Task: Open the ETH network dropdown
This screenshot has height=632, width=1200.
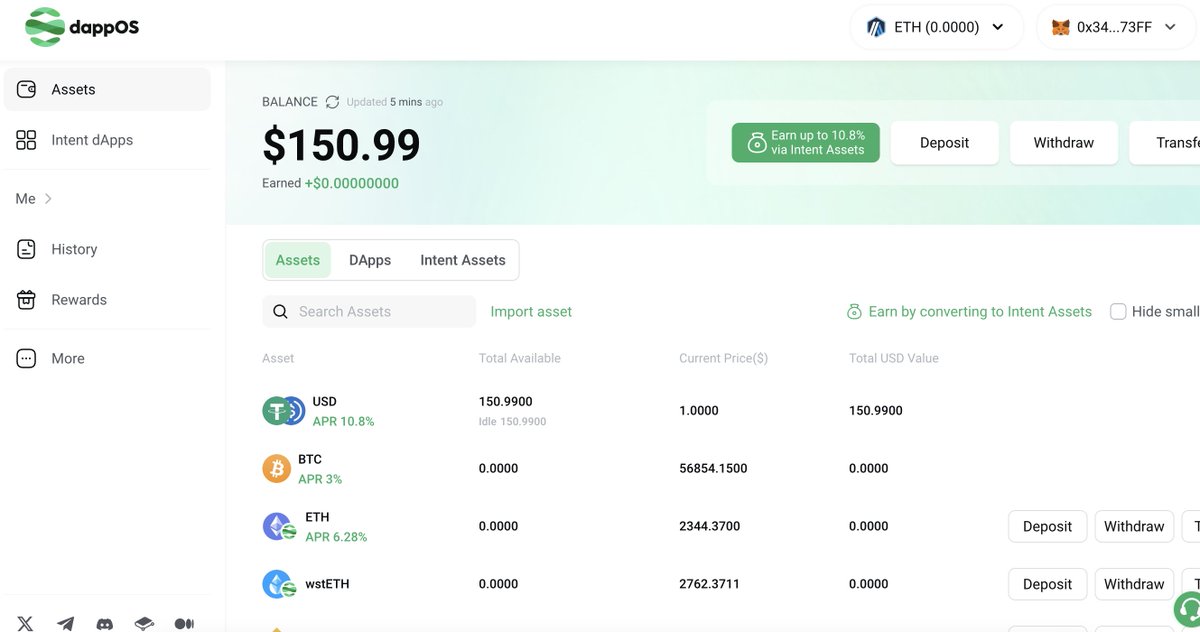Action: 936,27
